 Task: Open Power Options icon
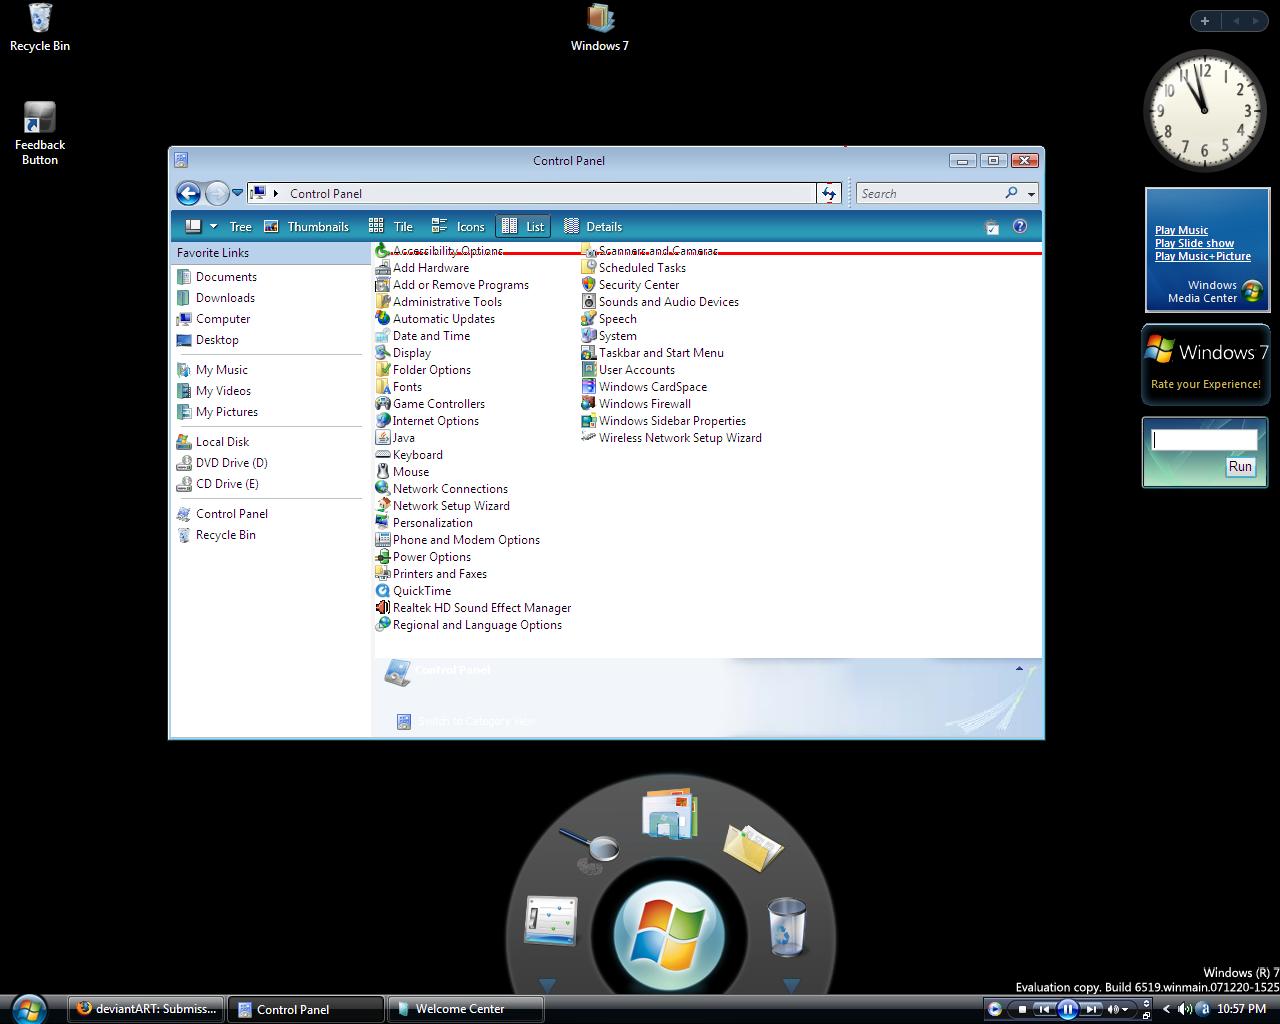pyautogui.click(x=383, y=557)
